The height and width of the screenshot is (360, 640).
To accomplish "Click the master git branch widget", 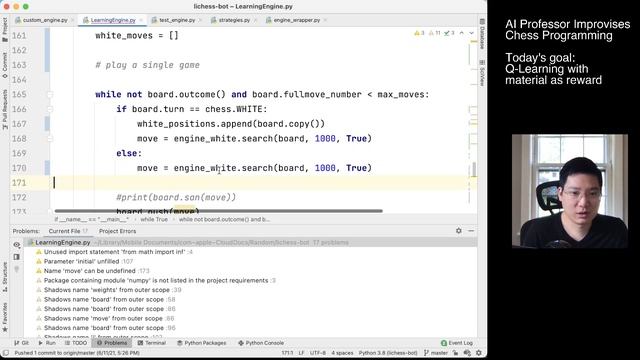I will pyautogui.click(x=436, y=353).
